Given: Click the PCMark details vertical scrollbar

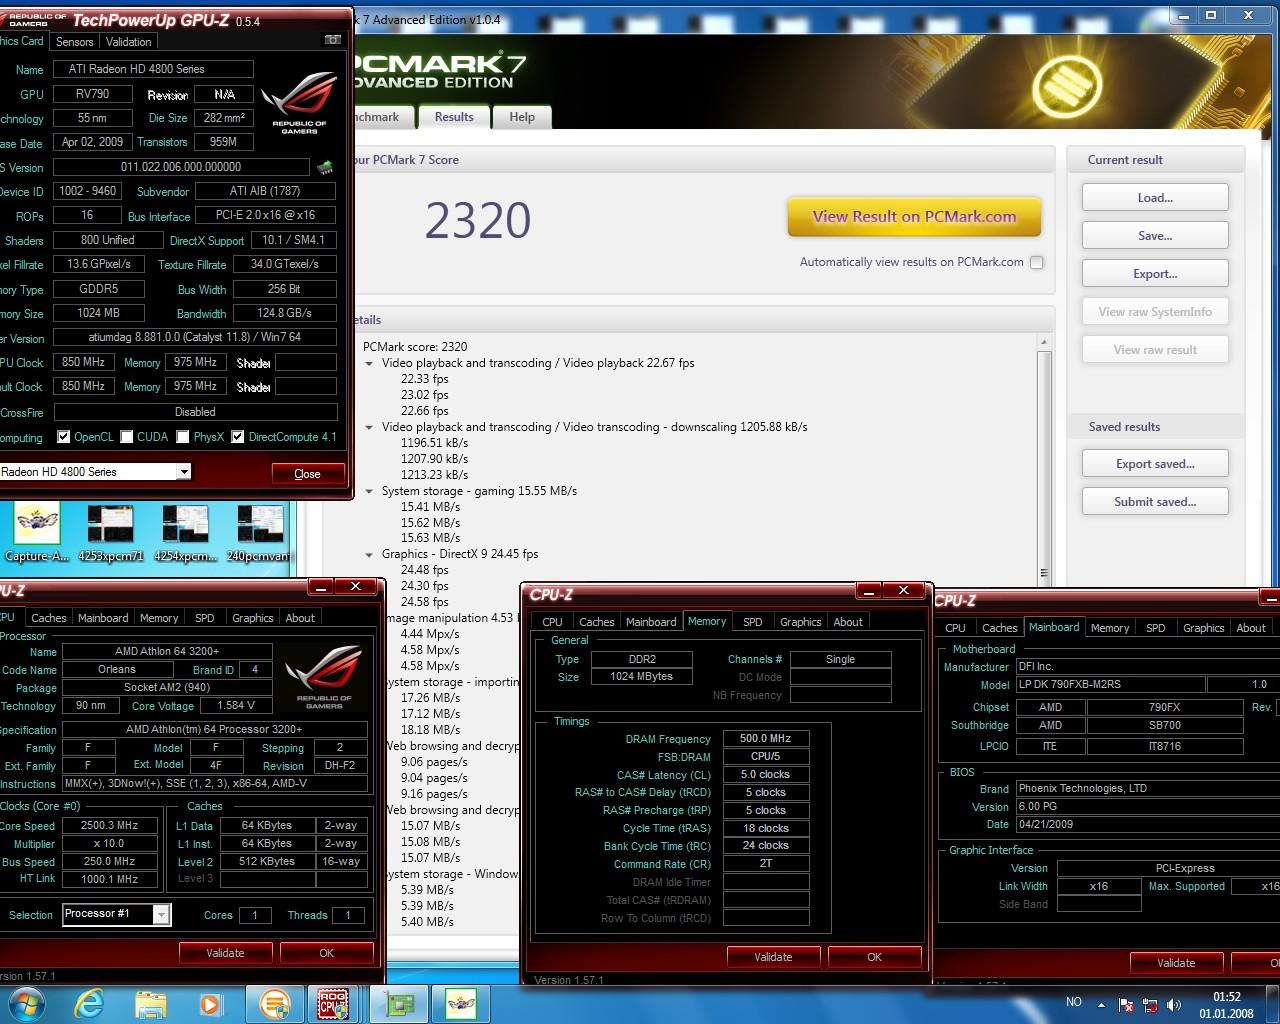Looking at the screenshot, I should [1044, 460].
